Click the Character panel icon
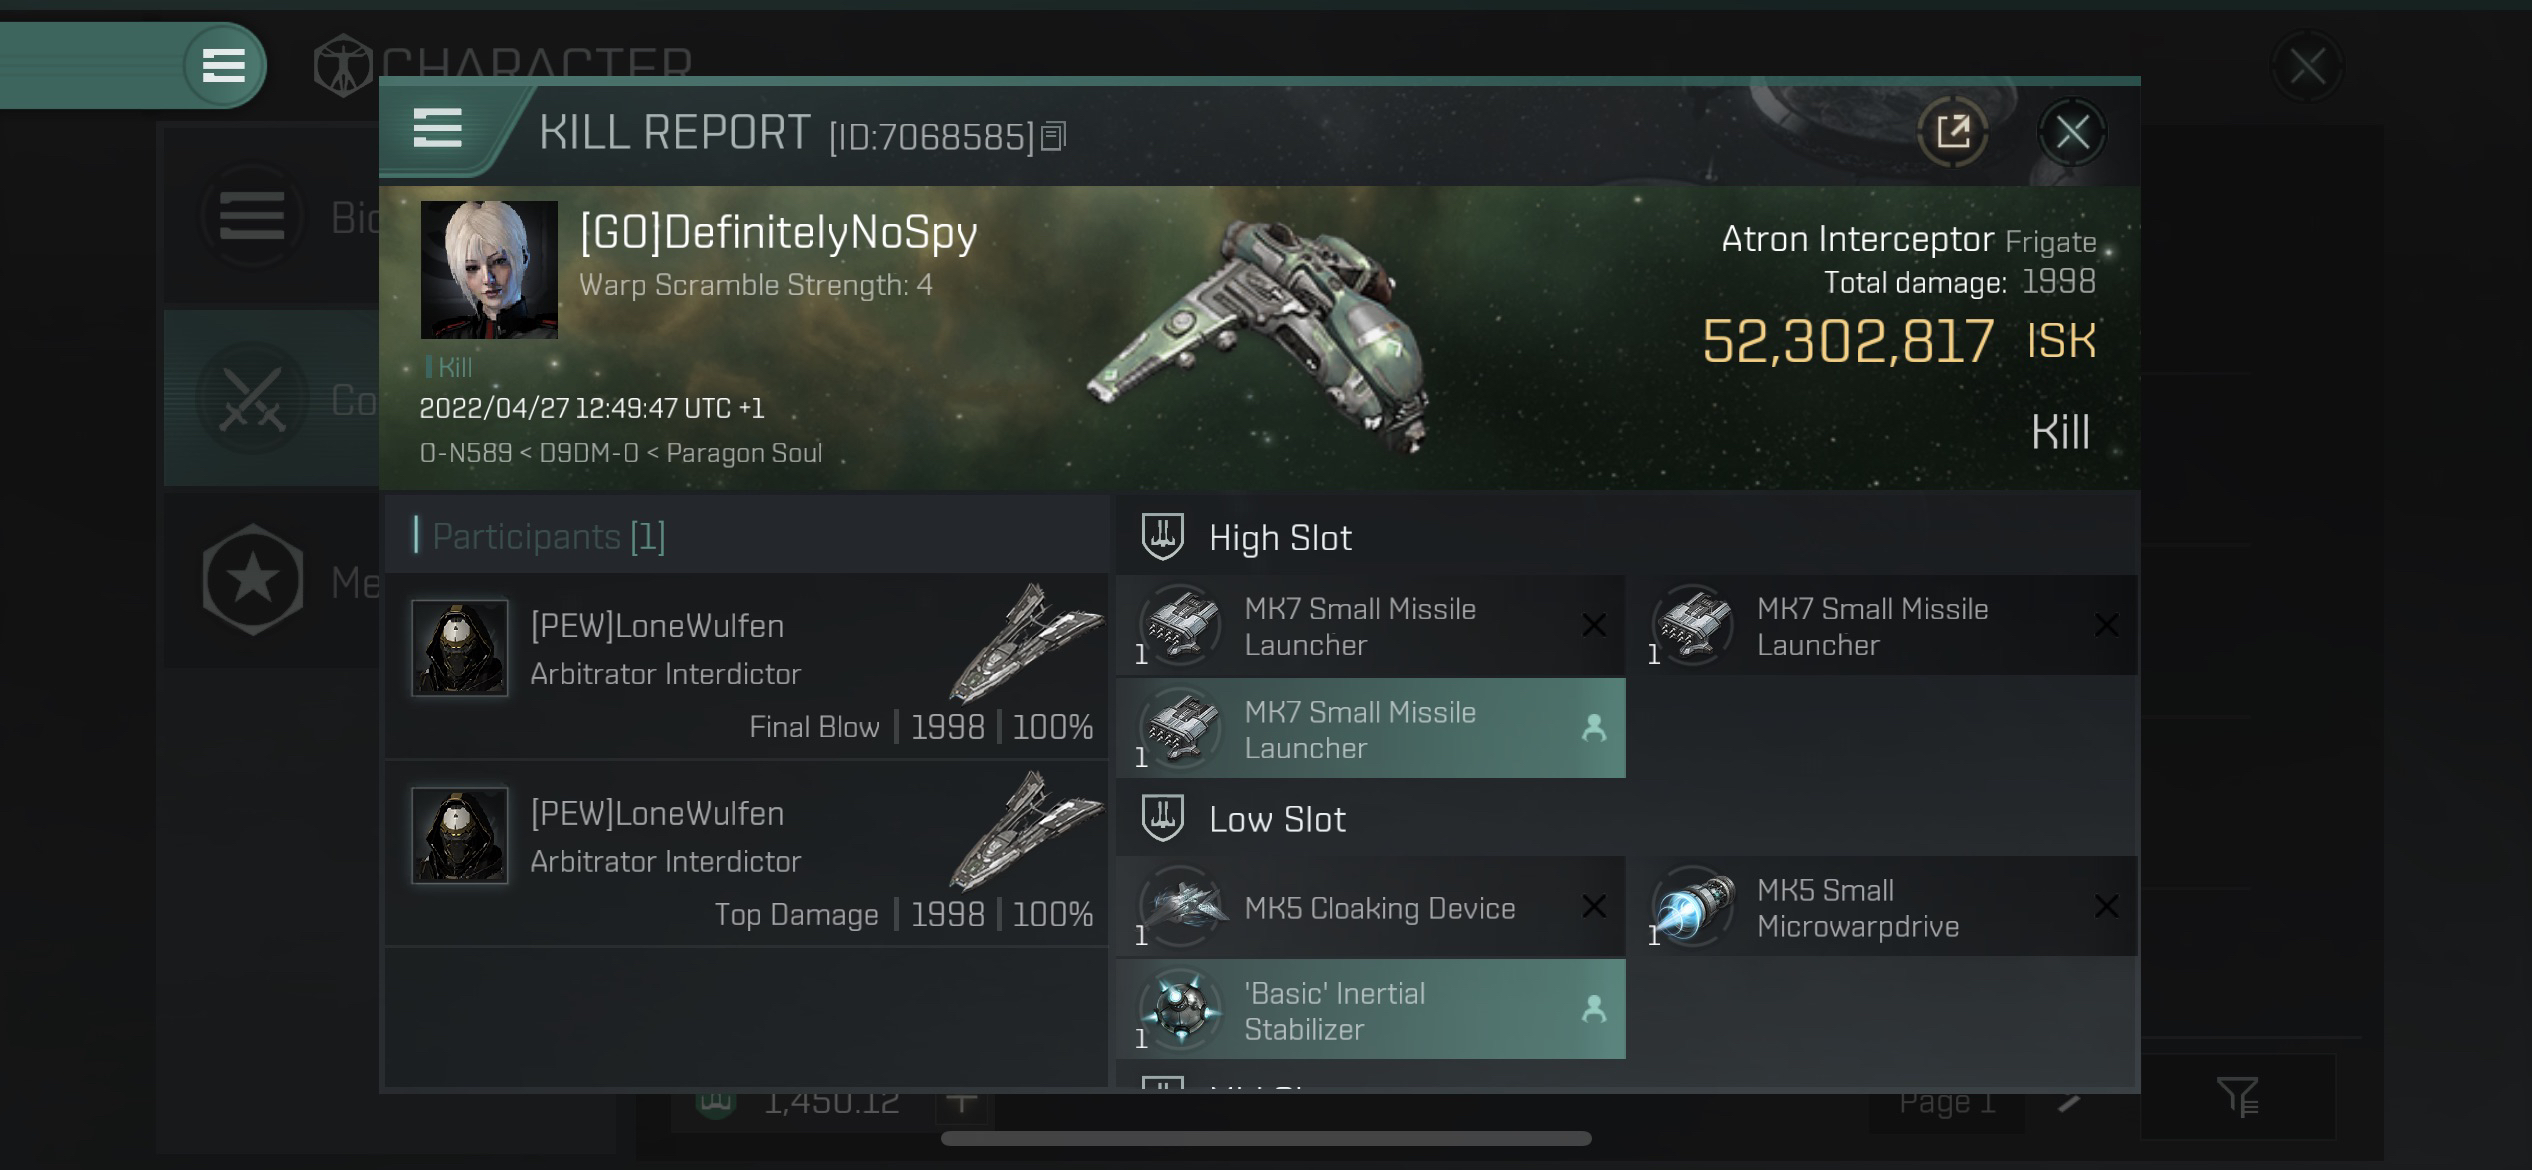Image resolution: width=2532 pixels, height=1170 pixels. [x=341, y=65]
